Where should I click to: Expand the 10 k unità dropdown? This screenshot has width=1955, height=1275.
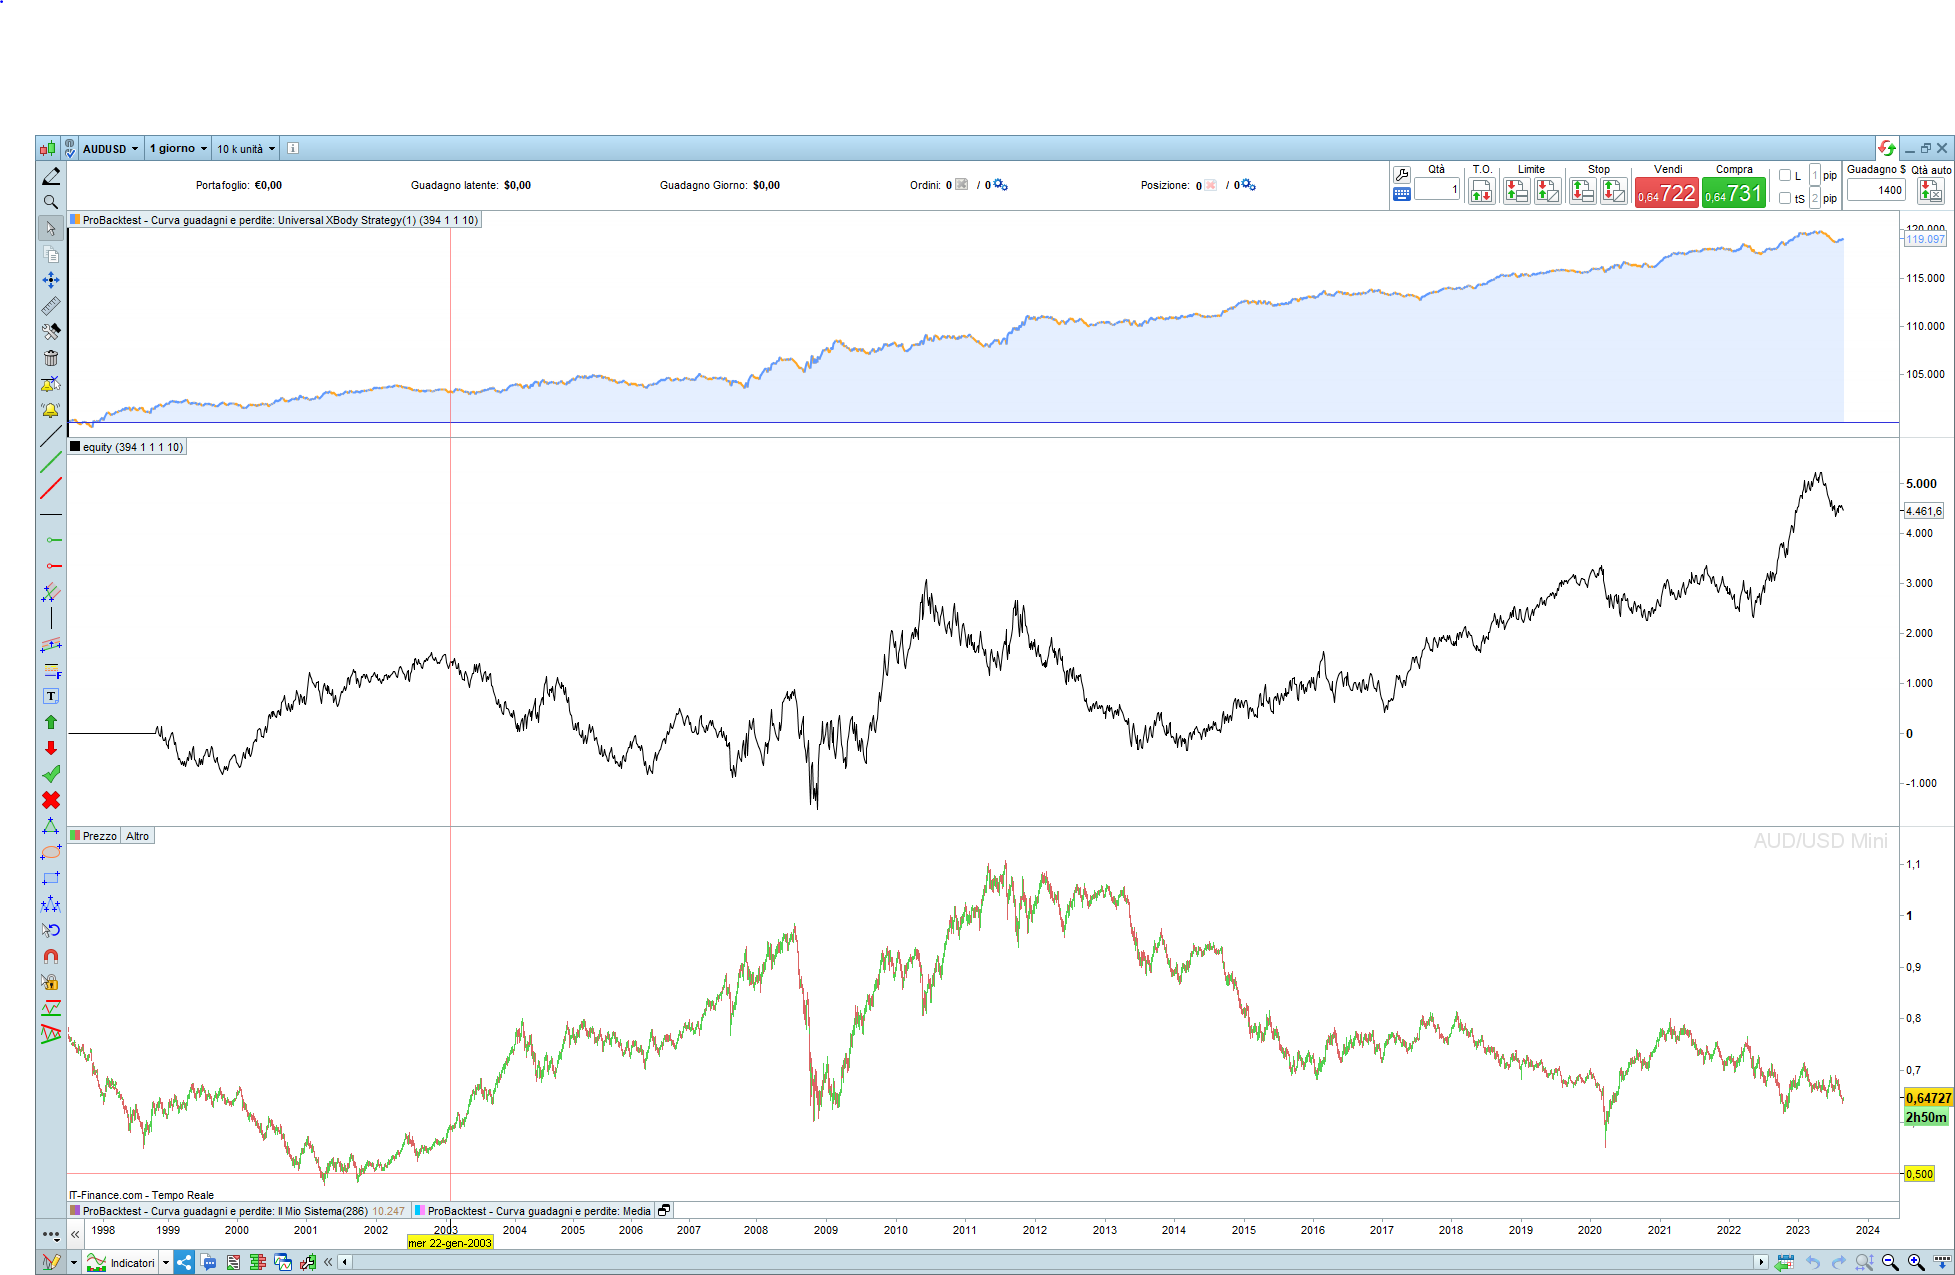coord(246,148)
